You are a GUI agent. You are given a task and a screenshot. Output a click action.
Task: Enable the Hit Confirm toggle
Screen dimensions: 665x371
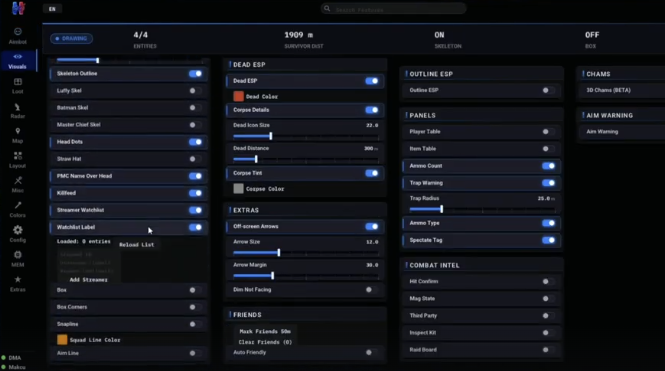548,282
